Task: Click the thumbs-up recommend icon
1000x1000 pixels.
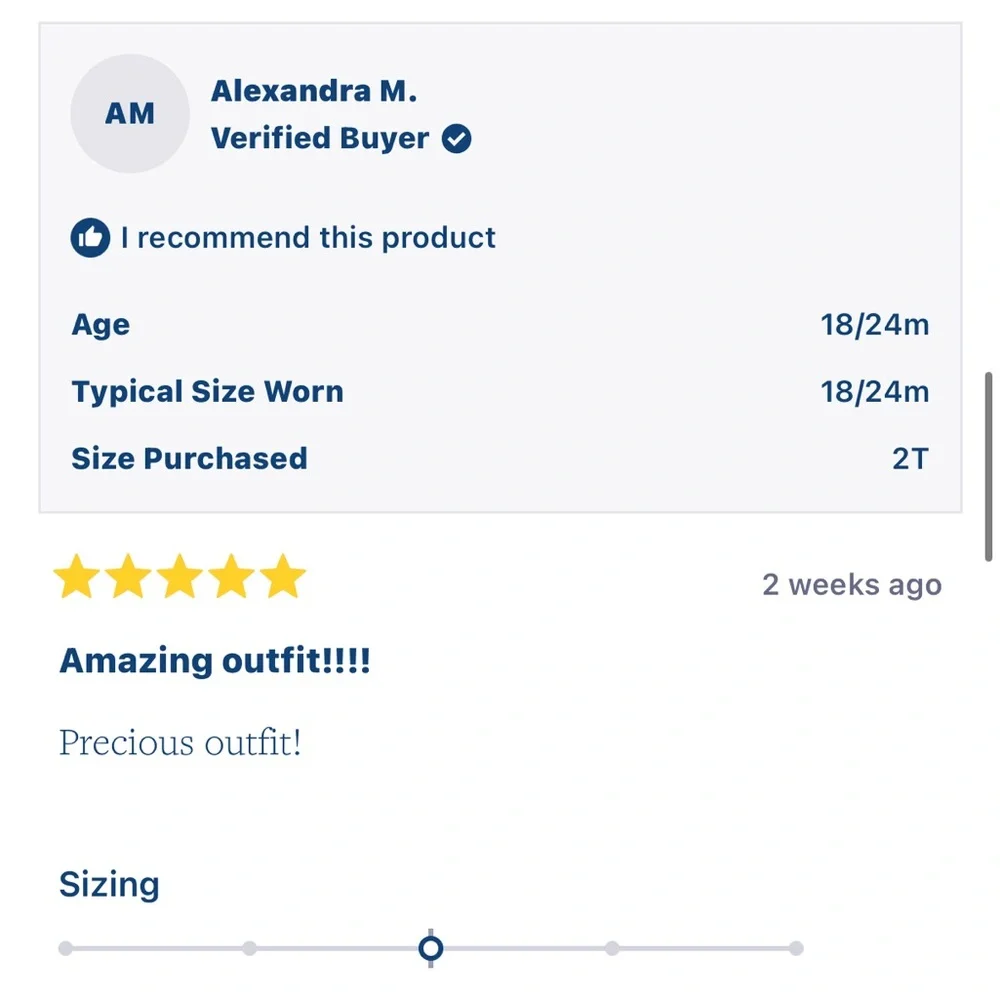Action: 90,238
